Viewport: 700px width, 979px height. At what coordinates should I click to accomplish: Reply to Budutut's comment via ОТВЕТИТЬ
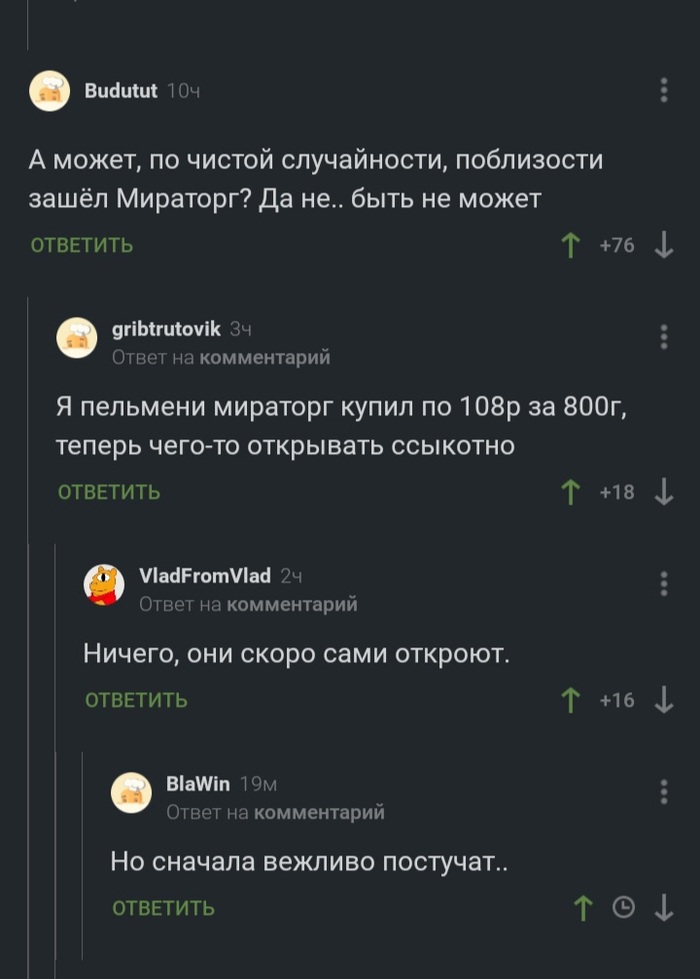(x=82, y=246)
